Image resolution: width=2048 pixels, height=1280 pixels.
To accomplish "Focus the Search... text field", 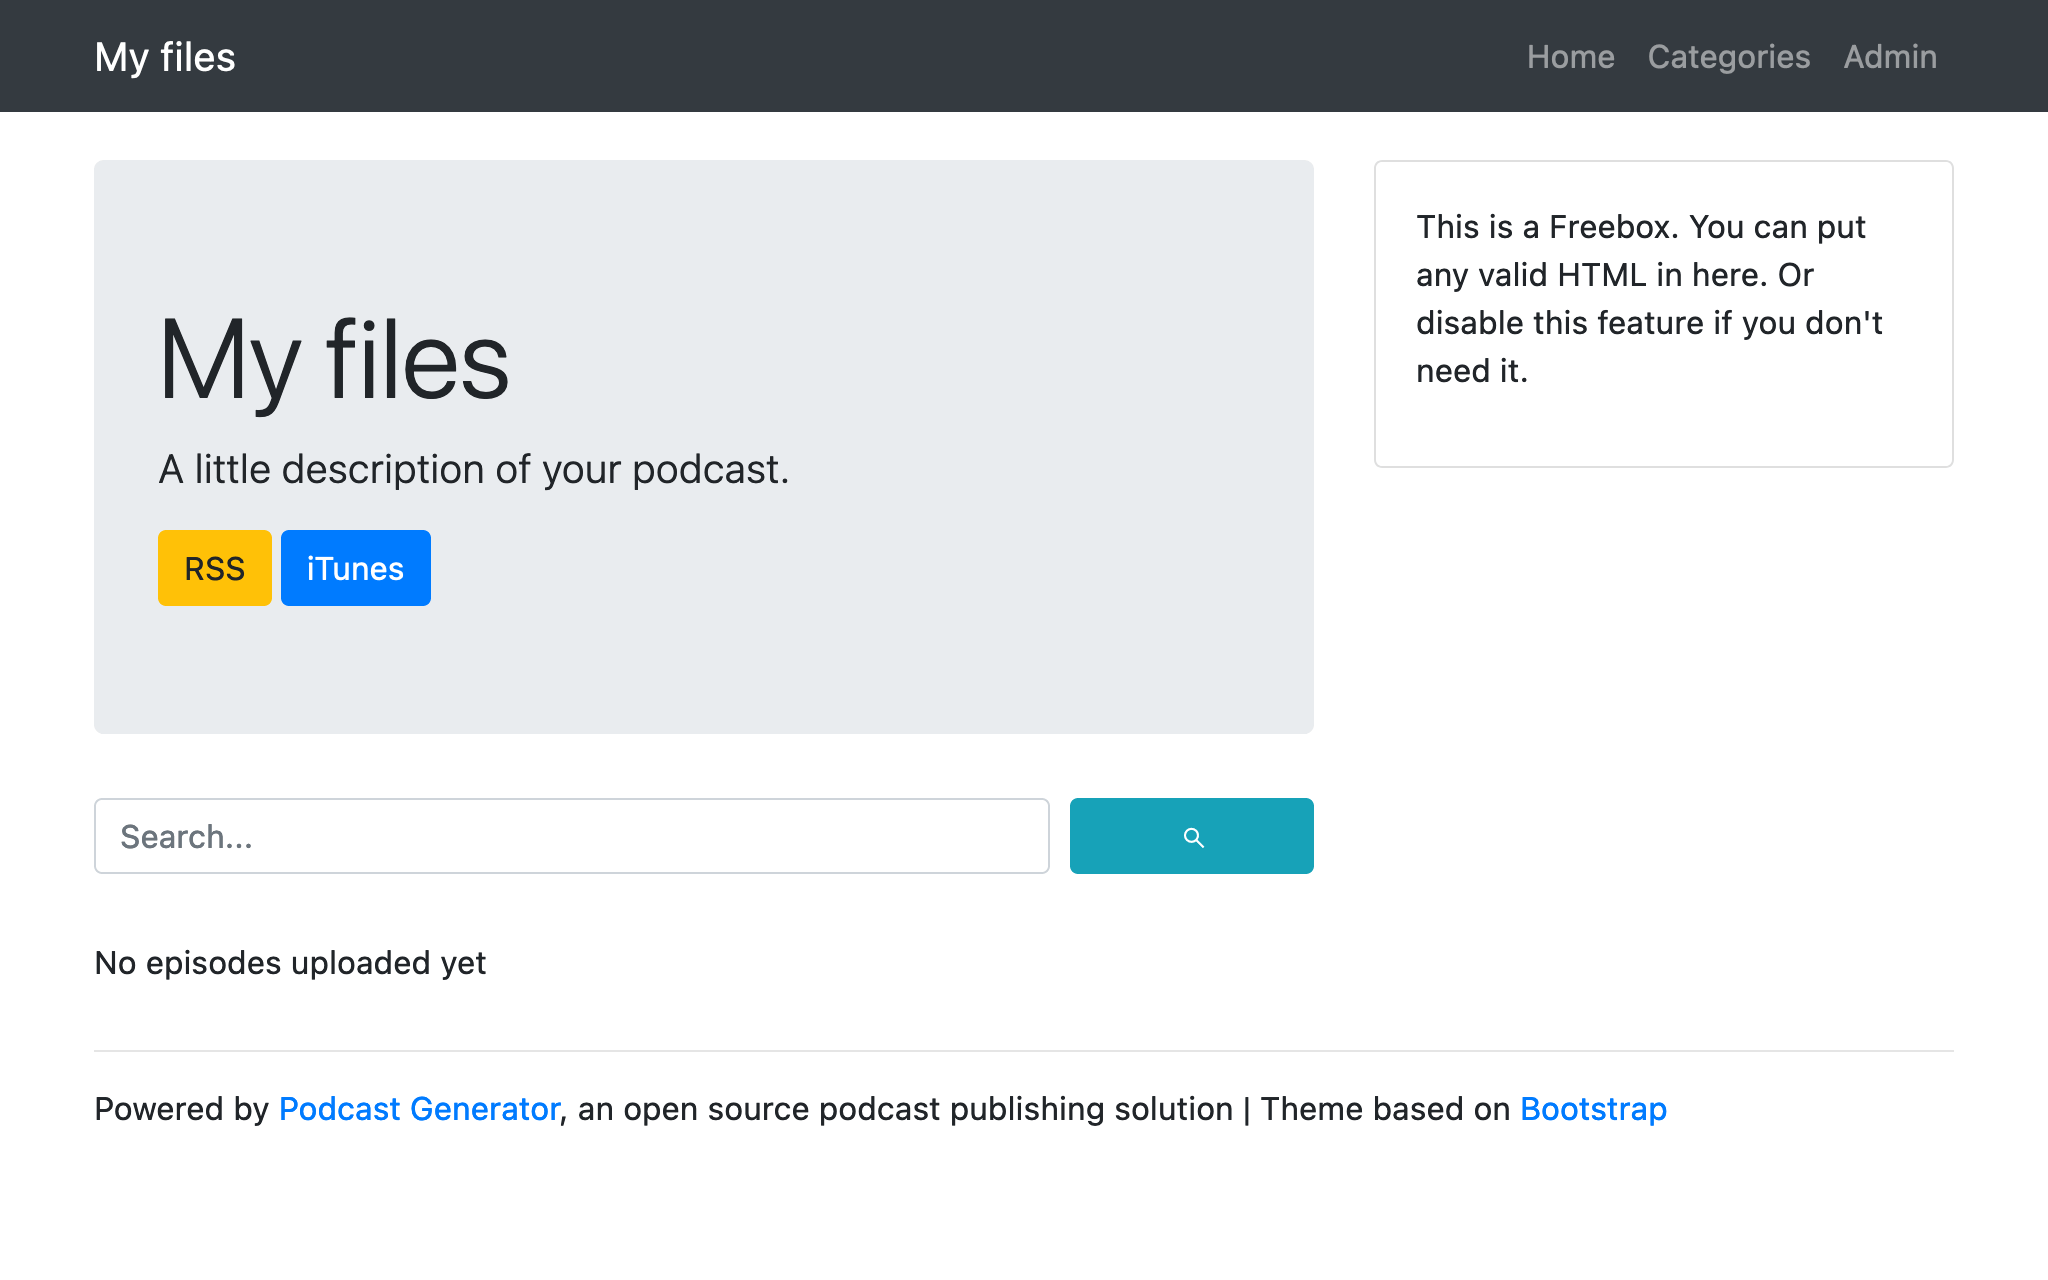I will pos(571,836).
